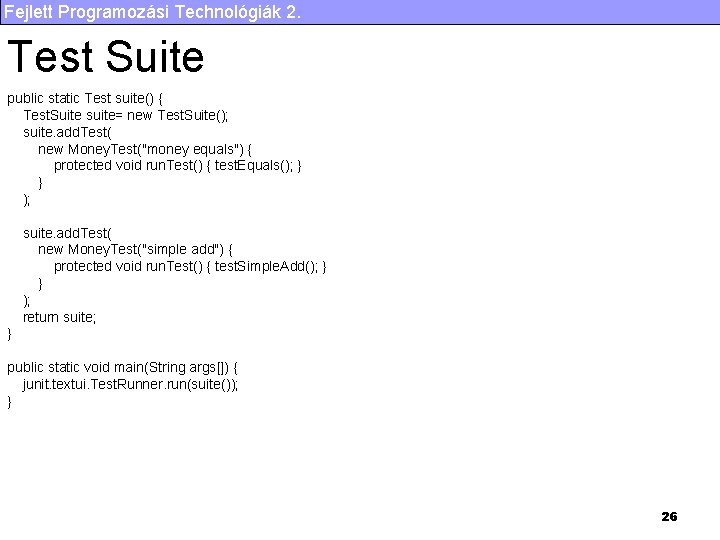Click the line 'public static Test suite() {'
This screenshot has width=720, height=540.
coord(85,98)
